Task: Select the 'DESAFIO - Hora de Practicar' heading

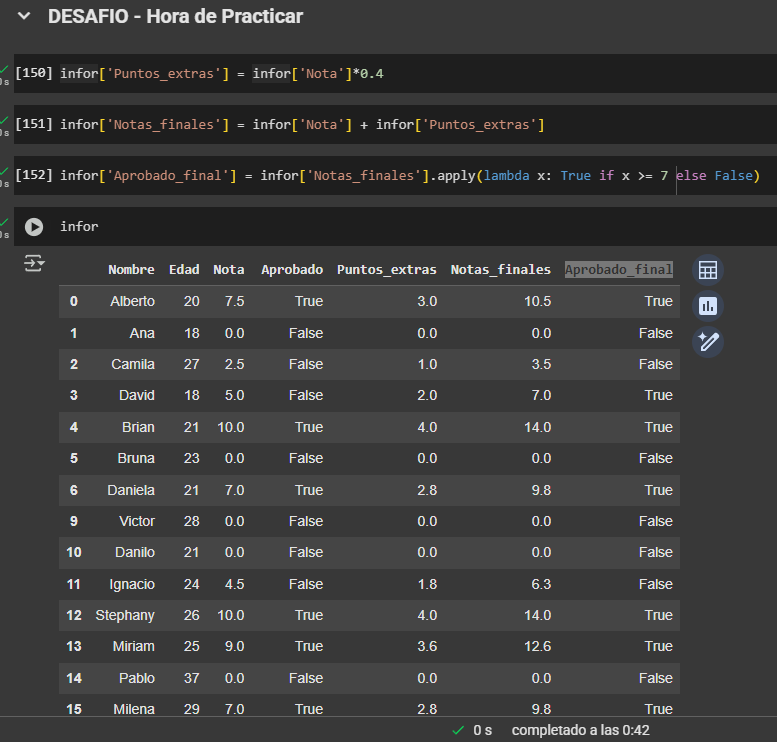Action: 175,17
